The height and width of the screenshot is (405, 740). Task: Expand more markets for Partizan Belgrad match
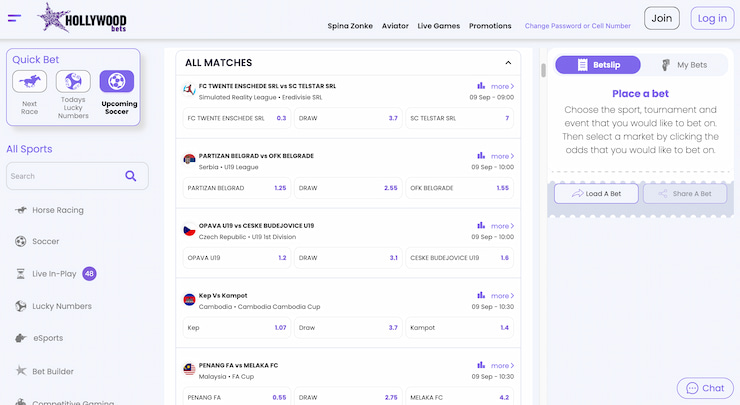coord(503,156)
